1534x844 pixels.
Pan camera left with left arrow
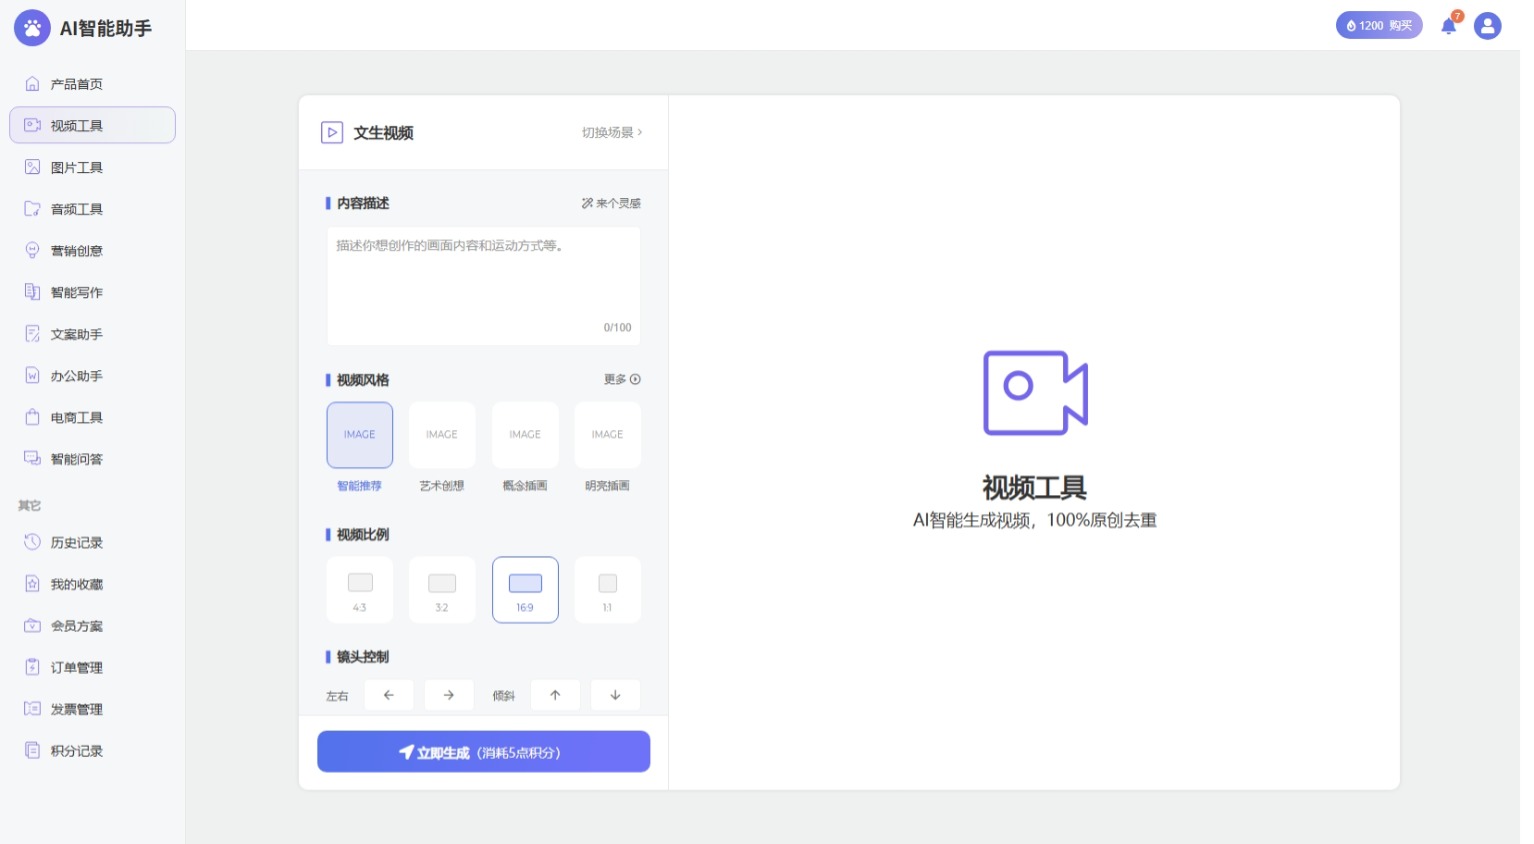point(389,695)
